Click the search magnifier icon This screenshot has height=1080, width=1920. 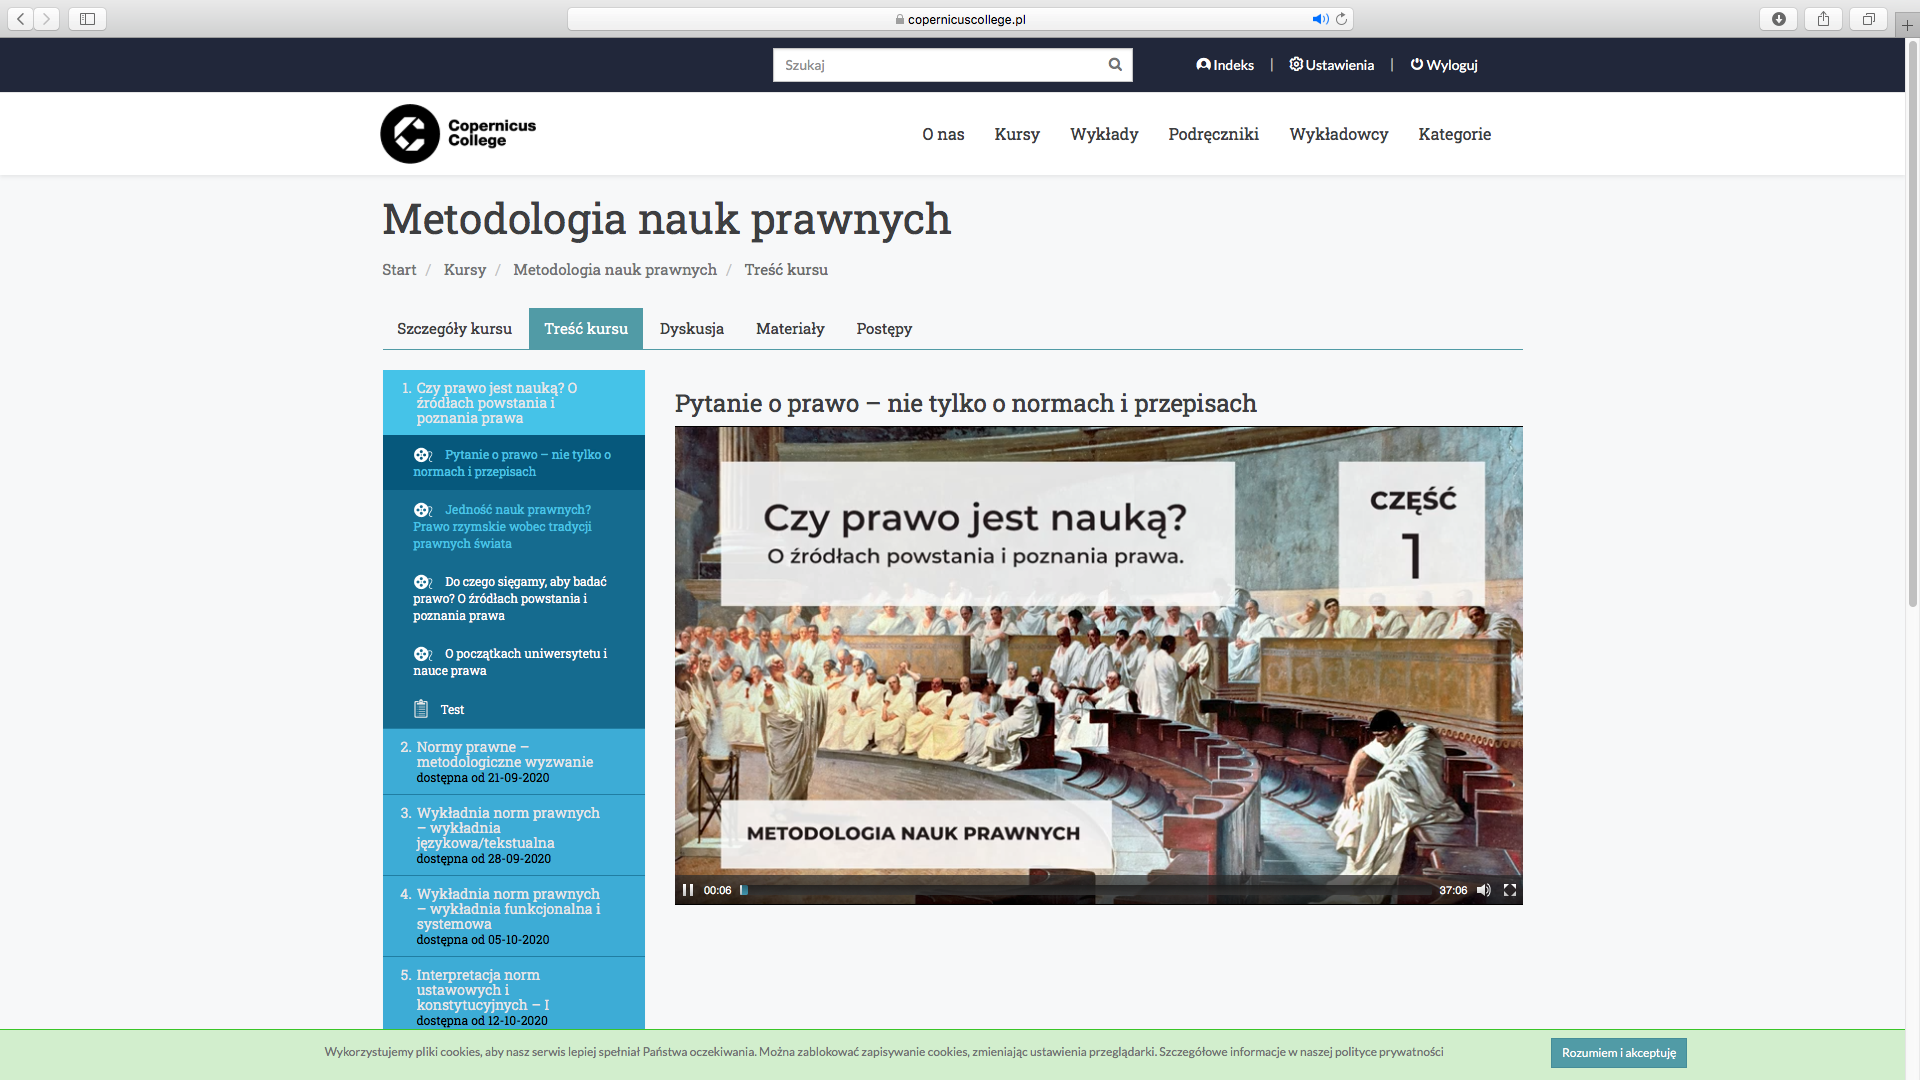[1115, 65]
